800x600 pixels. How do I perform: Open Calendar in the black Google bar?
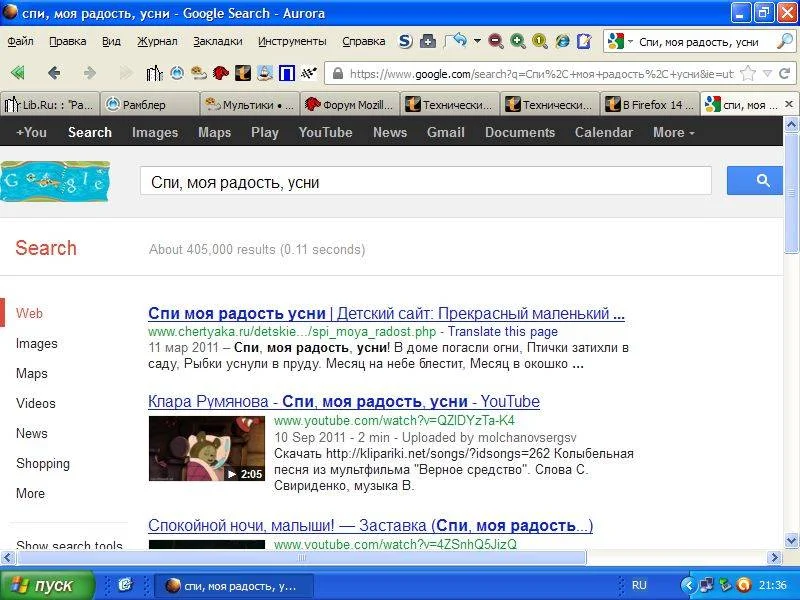click(604, 132)
